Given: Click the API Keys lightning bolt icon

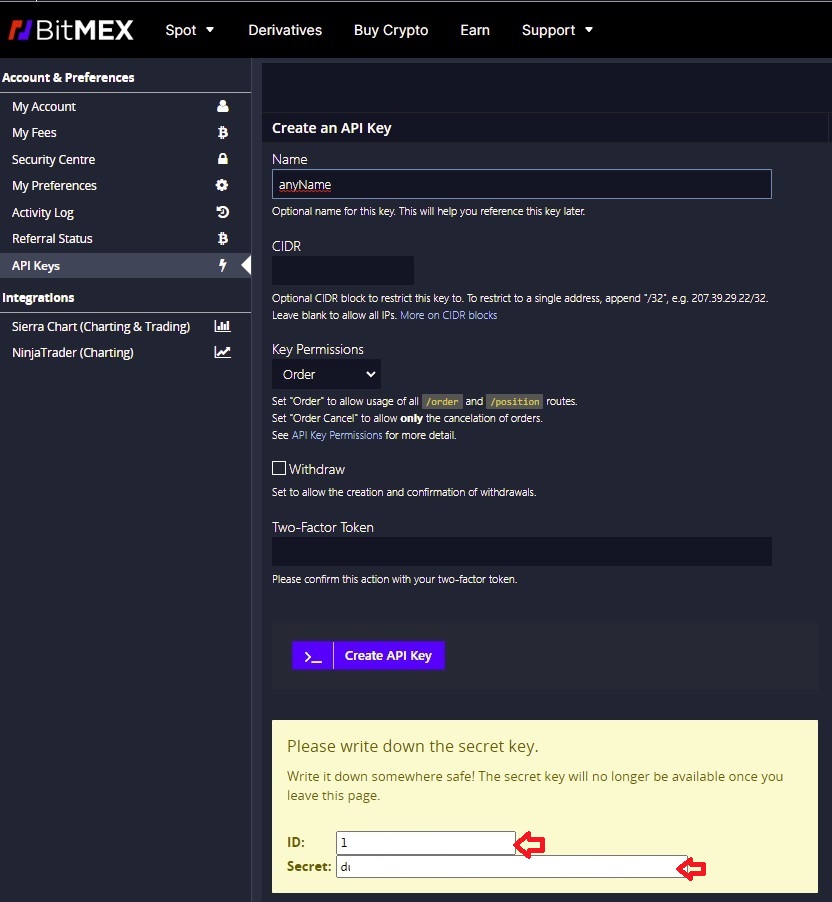Looking at the screenshot, I should click(x=223, y=265).
